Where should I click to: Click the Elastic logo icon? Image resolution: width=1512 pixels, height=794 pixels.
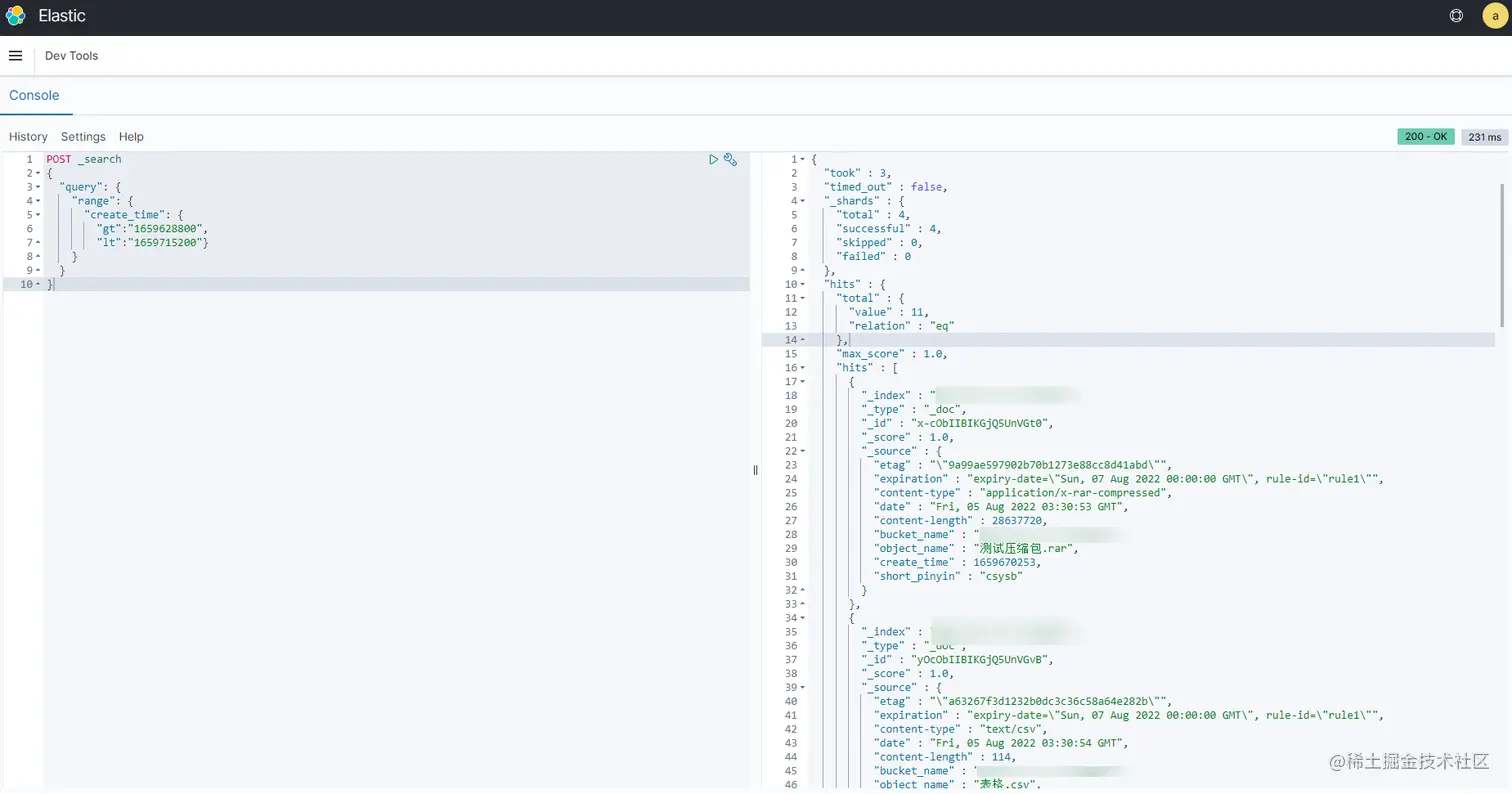[x=15, y=16]
